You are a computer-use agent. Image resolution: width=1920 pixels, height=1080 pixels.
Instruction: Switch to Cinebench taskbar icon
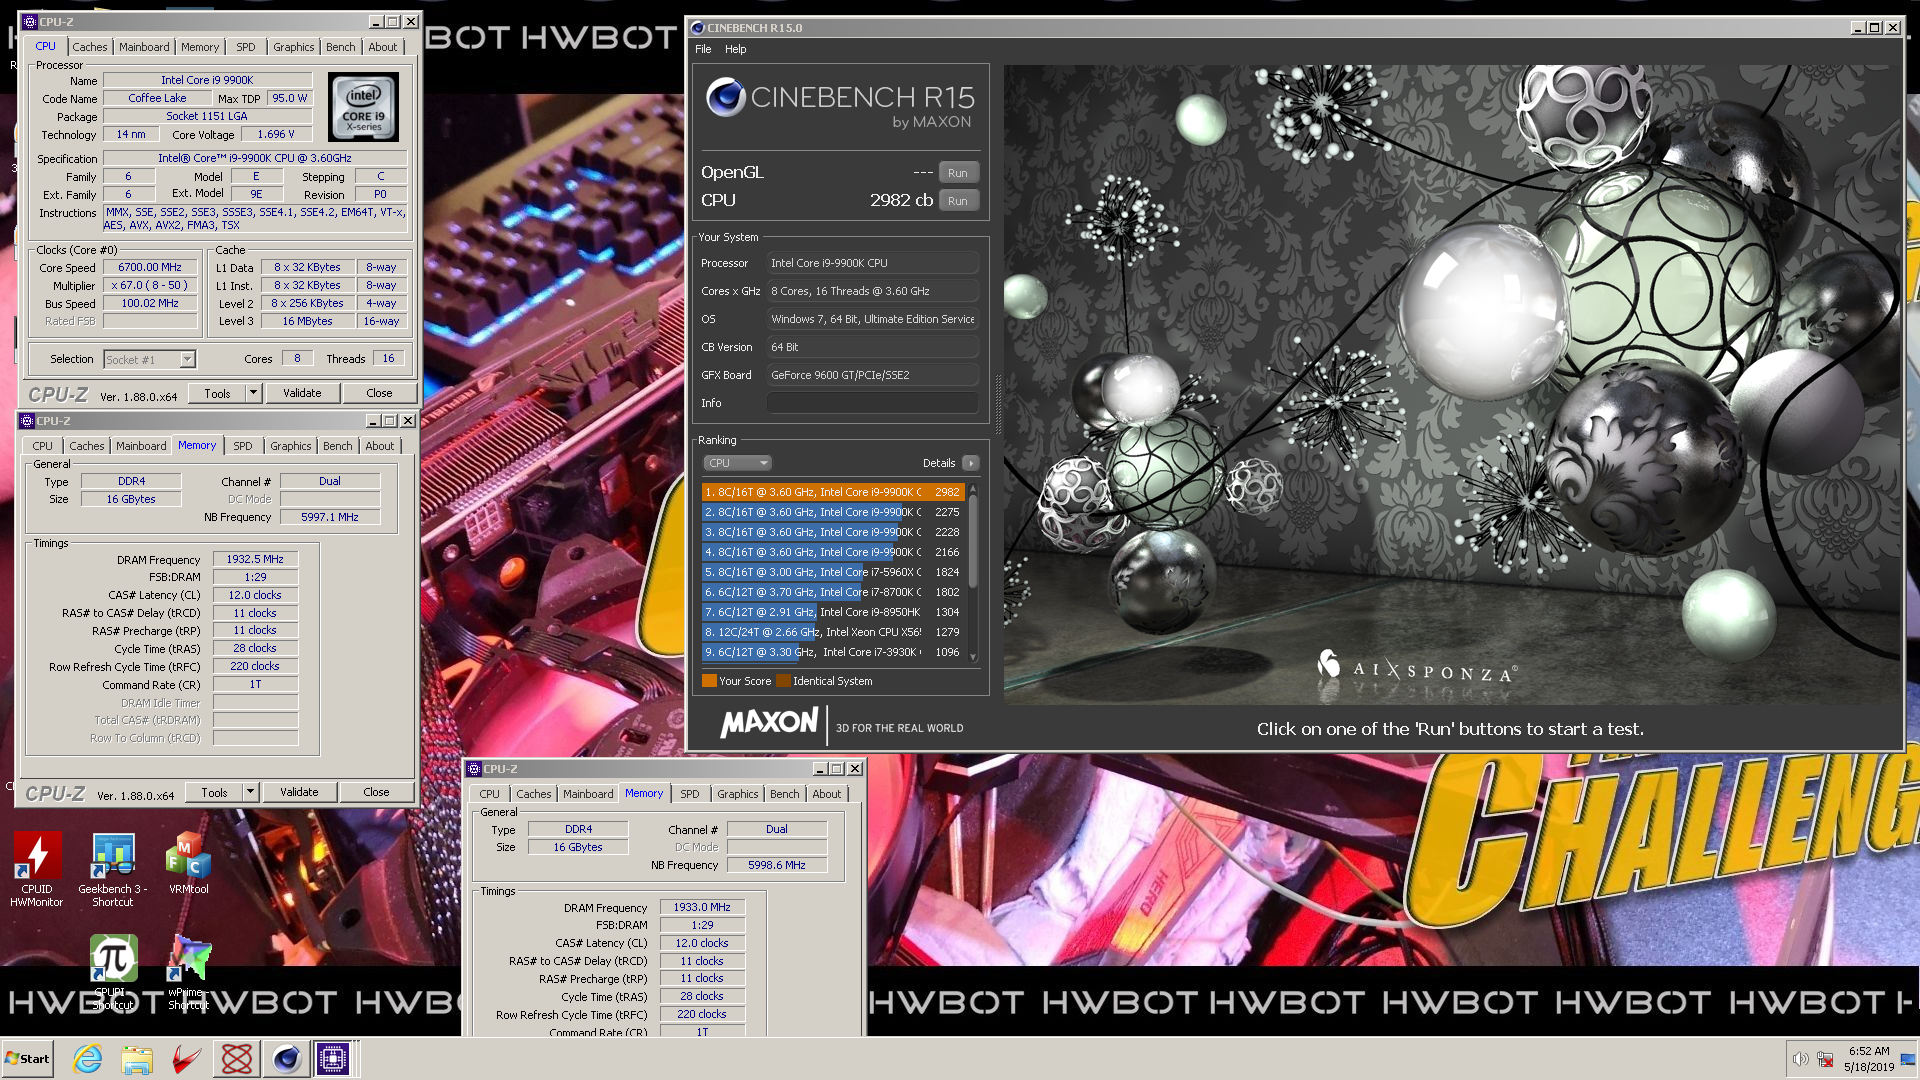click(286, 1059)
